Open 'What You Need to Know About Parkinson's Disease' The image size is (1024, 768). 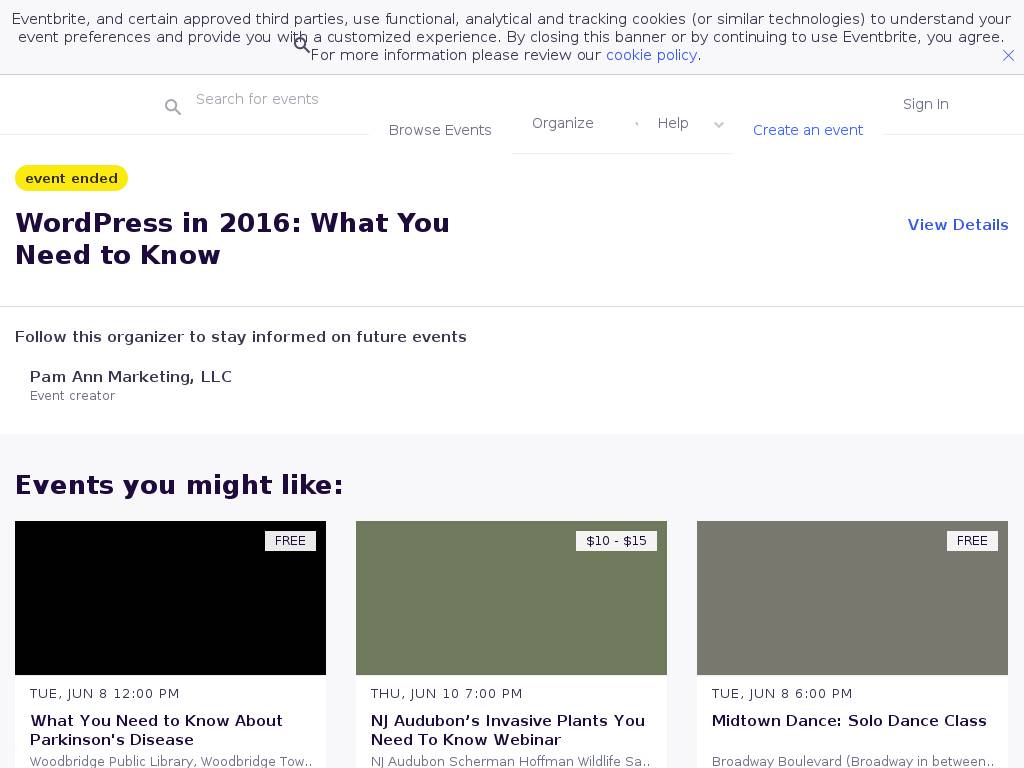pyautogui.click(x=157, y=730)
